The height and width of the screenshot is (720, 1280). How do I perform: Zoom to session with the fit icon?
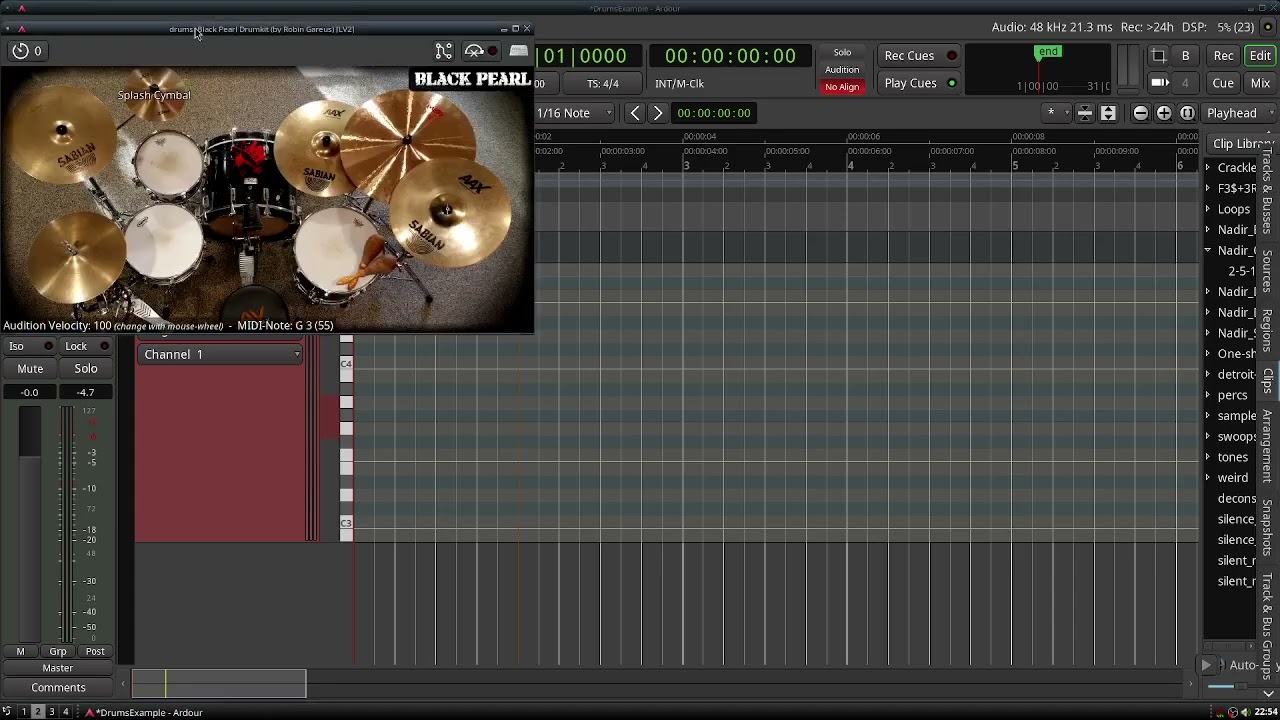[1187, 114]
